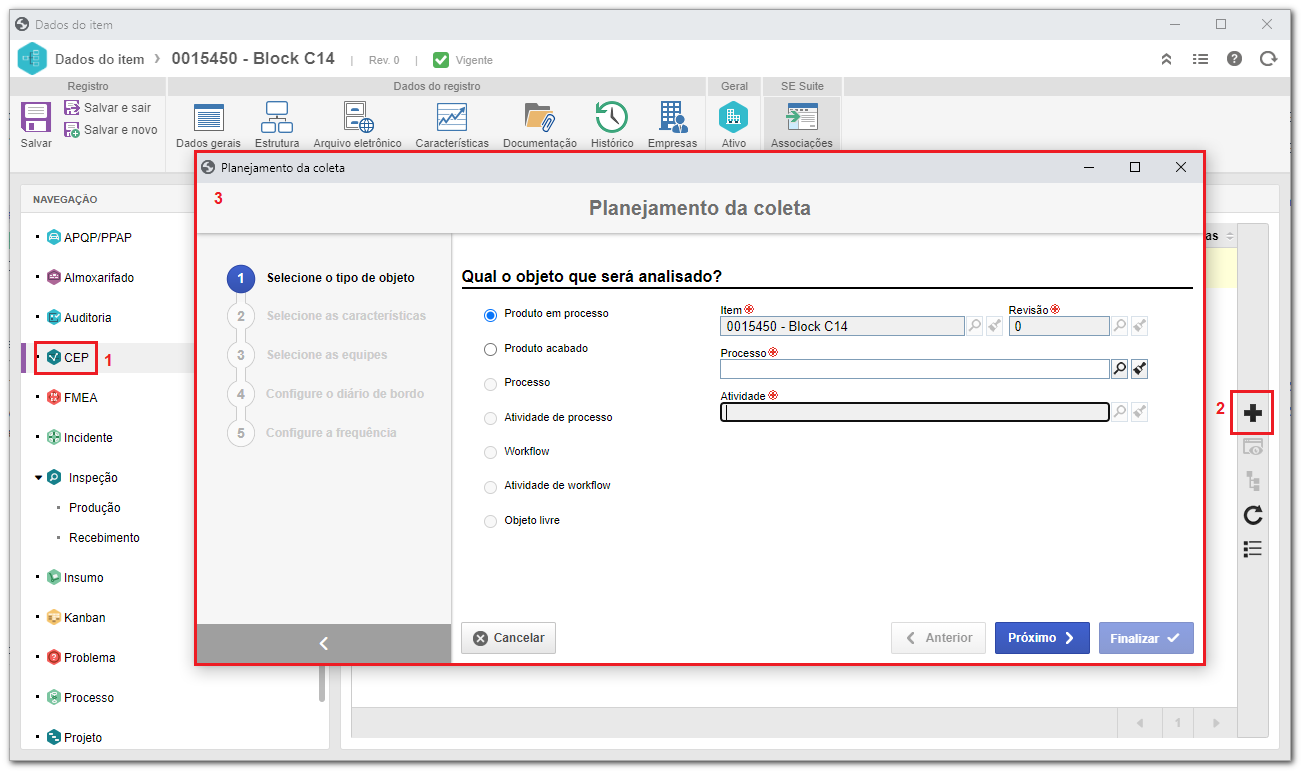Collapse the ribbon with double chevron icon
This screenshot has width=1301, height=771.
click(1166, 59)
